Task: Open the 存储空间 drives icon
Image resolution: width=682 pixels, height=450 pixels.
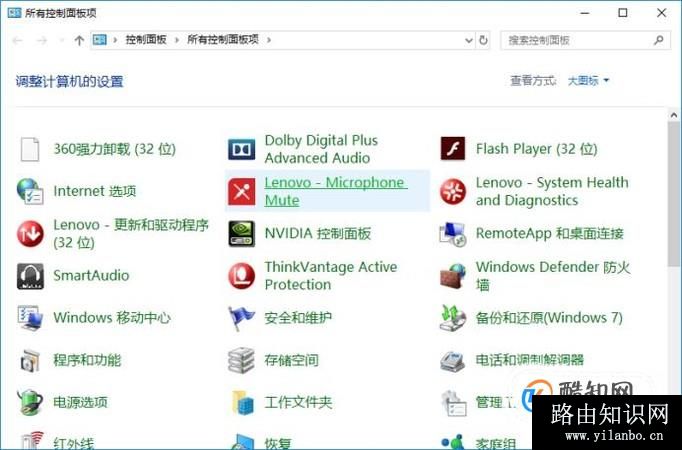Action: [241, 360]
